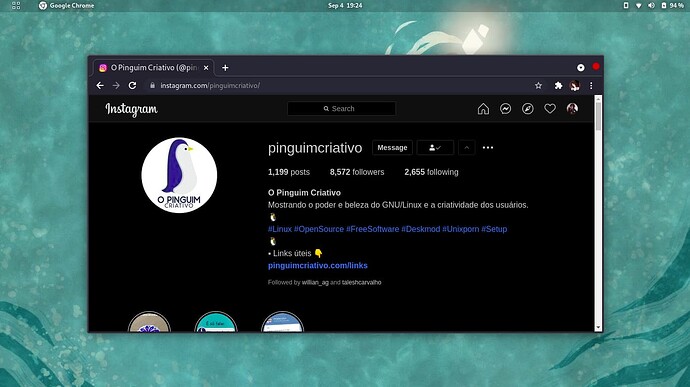Open follower willian_ag profile

(315, 283)
